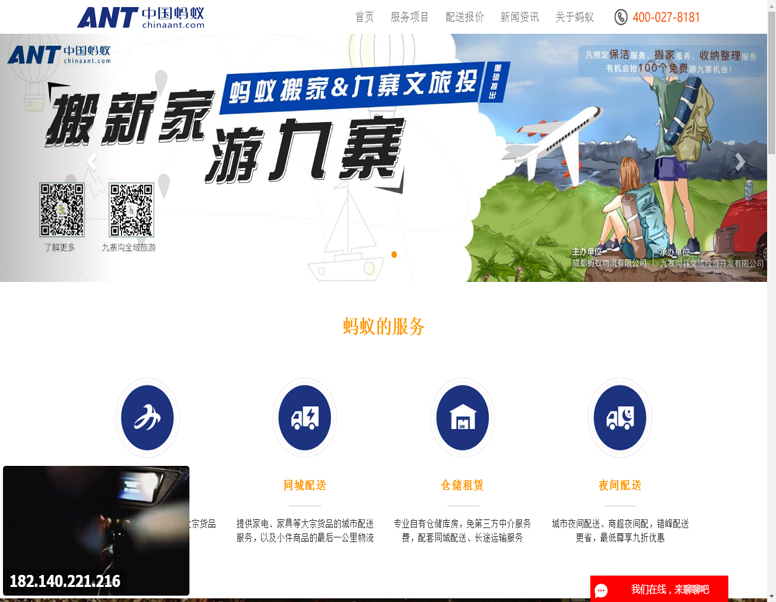
Task: Click the ANT logo inside the banner
Action: pos(59,54)
